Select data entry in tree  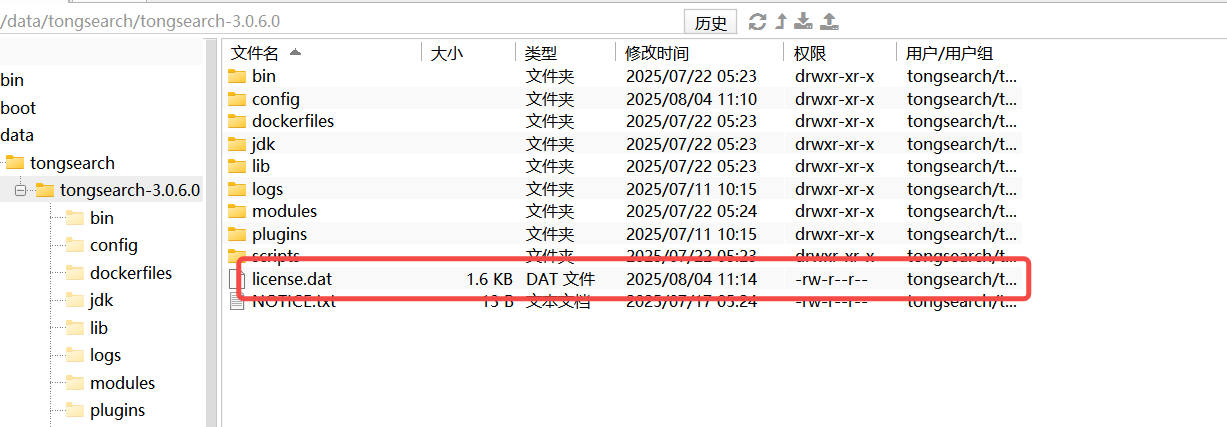[x=17, y=135]
